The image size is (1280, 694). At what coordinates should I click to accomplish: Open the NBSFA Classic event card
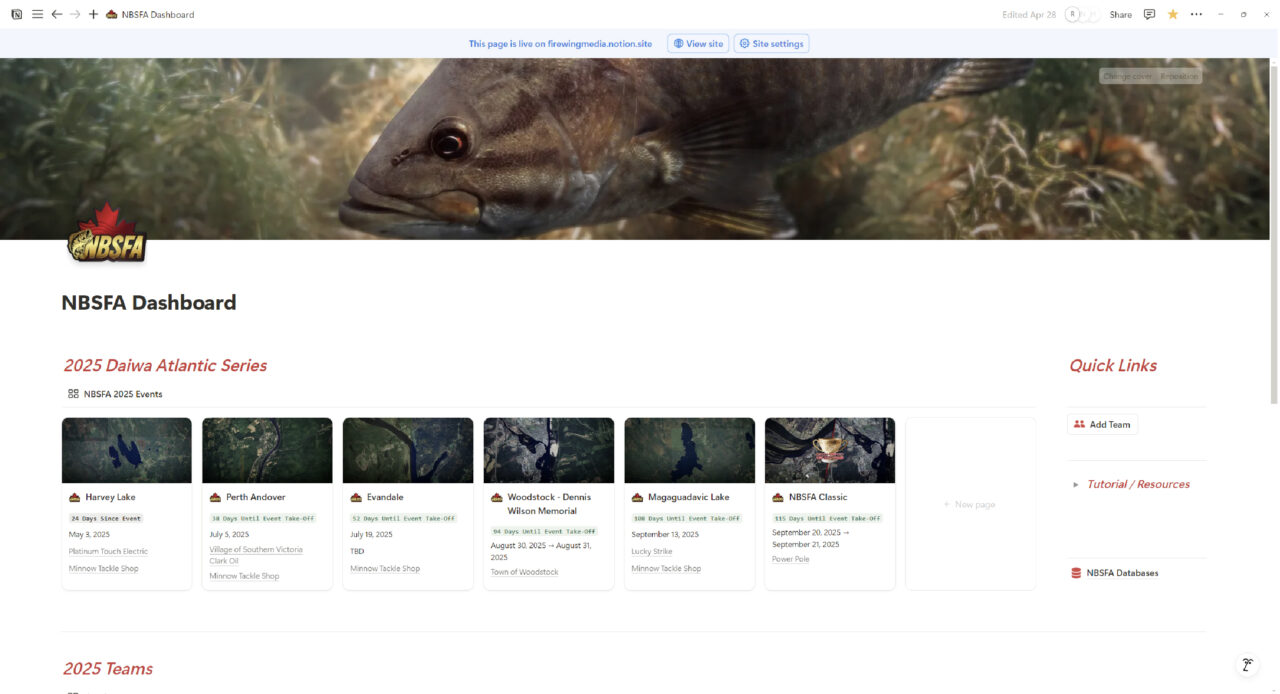829,497
